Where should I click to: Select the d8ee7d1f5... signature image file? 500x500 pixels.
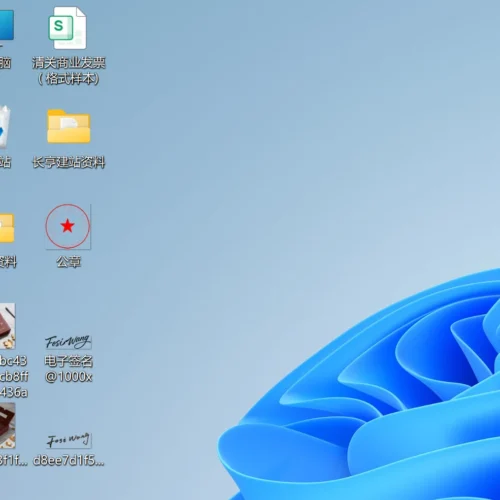point(69,440)
